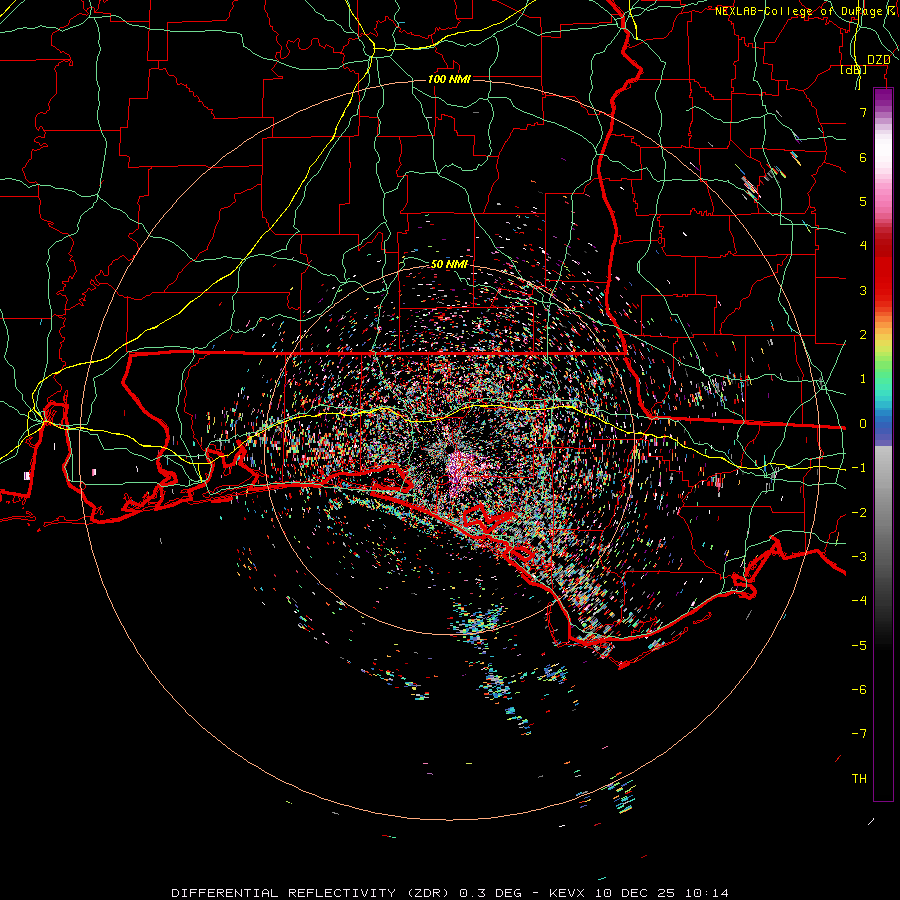Image resolution: width=900 pixels, height=900 pixels.
Task: Click the DZD product label
Action: (878, 60)
